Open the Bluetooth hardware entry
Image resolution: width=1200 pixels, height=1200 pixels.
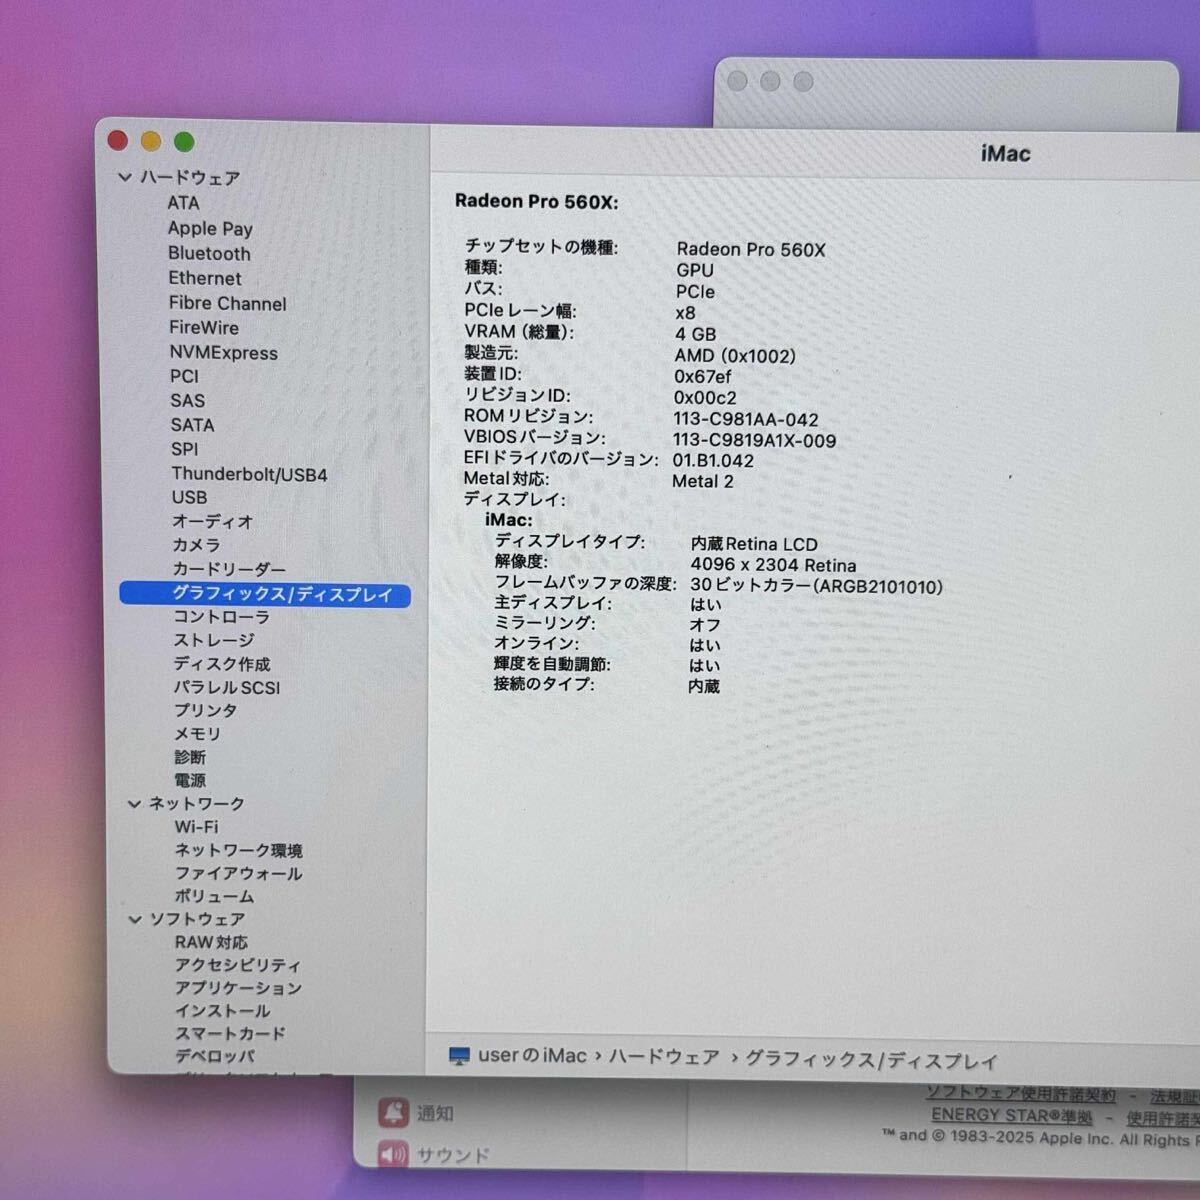(209, 254)
